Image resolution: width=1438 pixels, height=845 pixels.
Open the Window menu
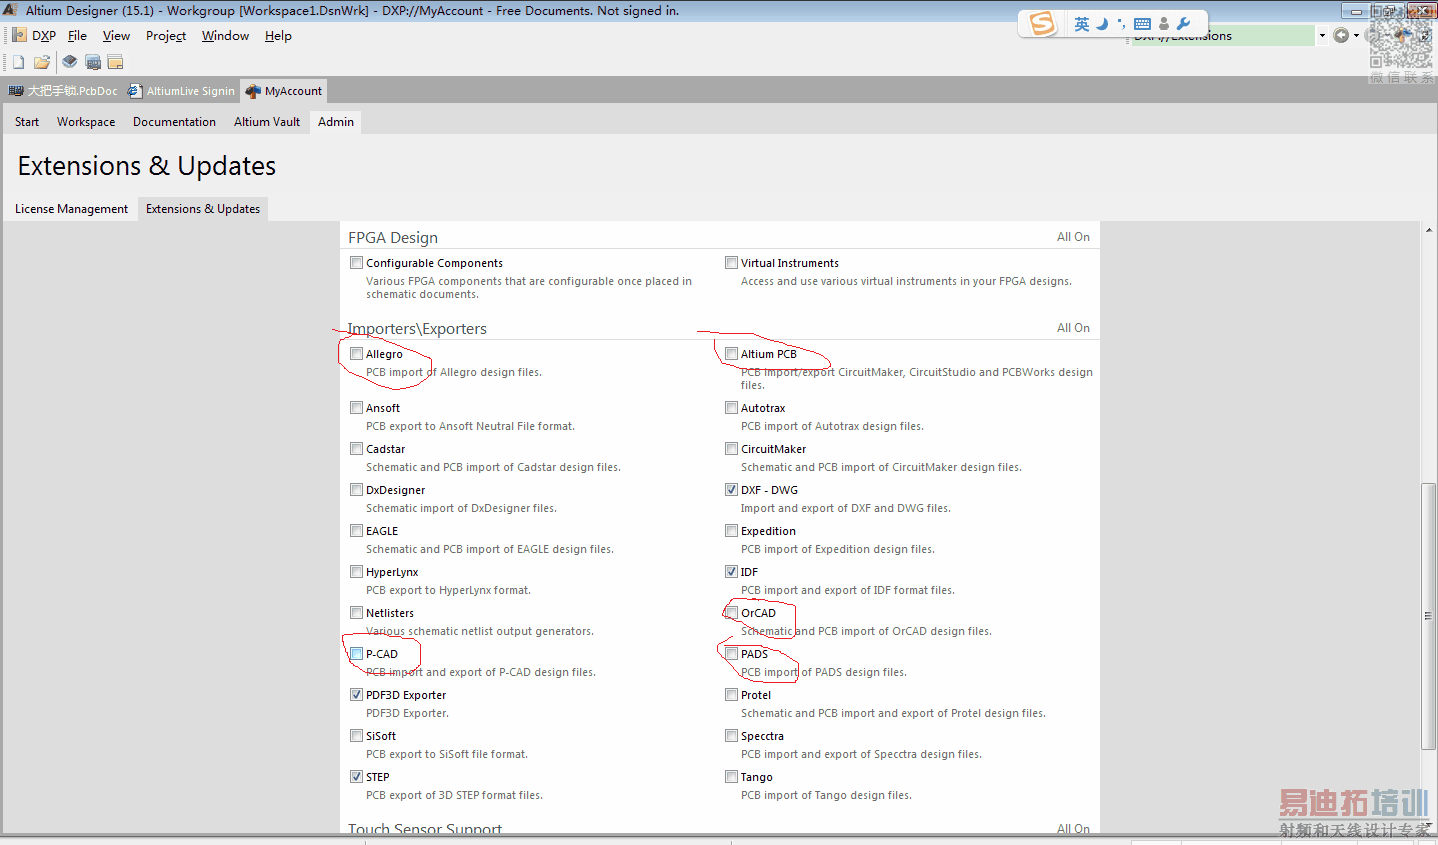click(x=225, y=36)
